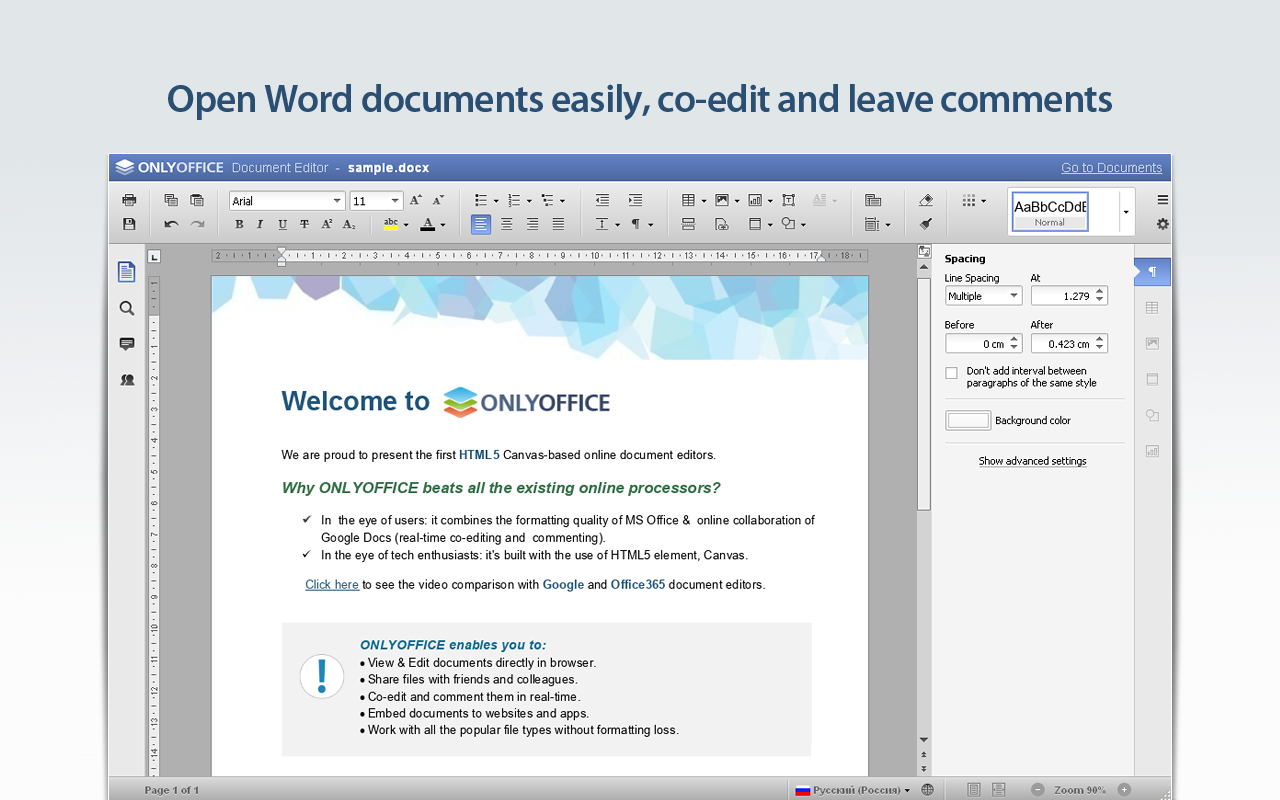The image size is (1280, 800).
Task: Click the Copy style paintbrush icon
Action: (926, 224)
